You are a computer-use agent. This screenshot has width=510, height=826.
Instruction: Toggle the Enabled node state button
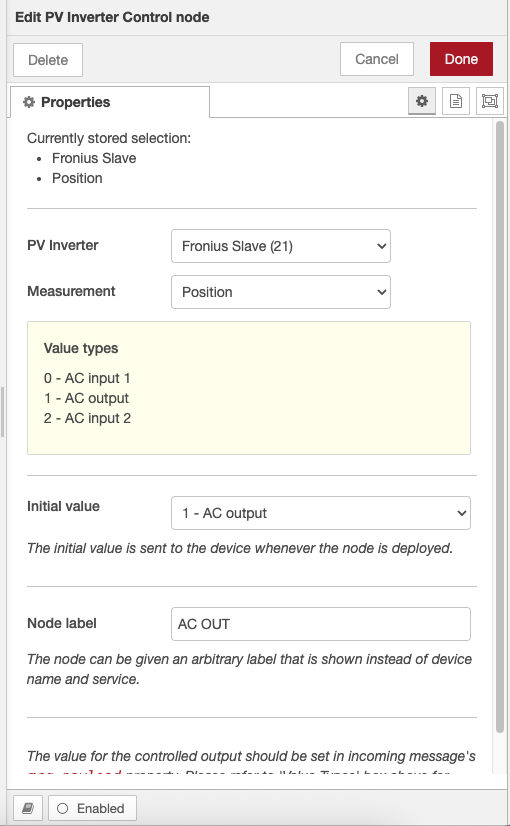pyautogui.click(x=92, y=808)
